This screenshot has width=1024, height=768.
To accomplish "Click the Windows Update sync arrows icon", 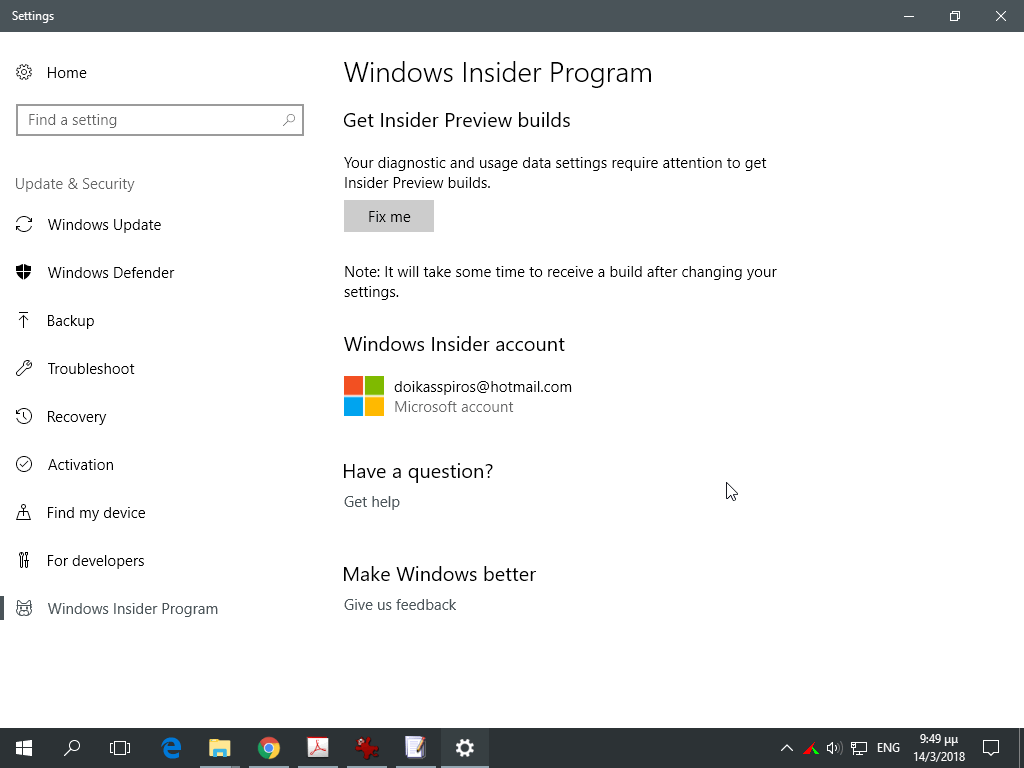I will click(x=24, y=225).
